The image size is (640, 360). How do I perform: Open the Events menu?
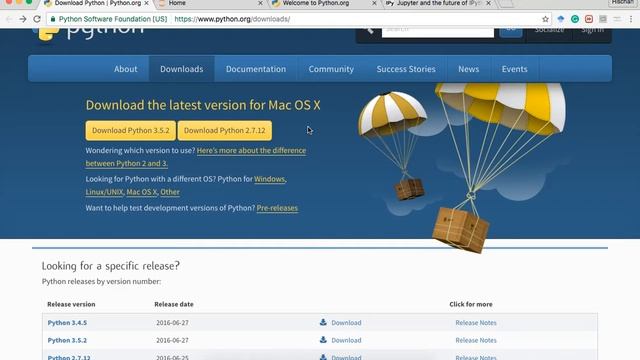point(515,69)
